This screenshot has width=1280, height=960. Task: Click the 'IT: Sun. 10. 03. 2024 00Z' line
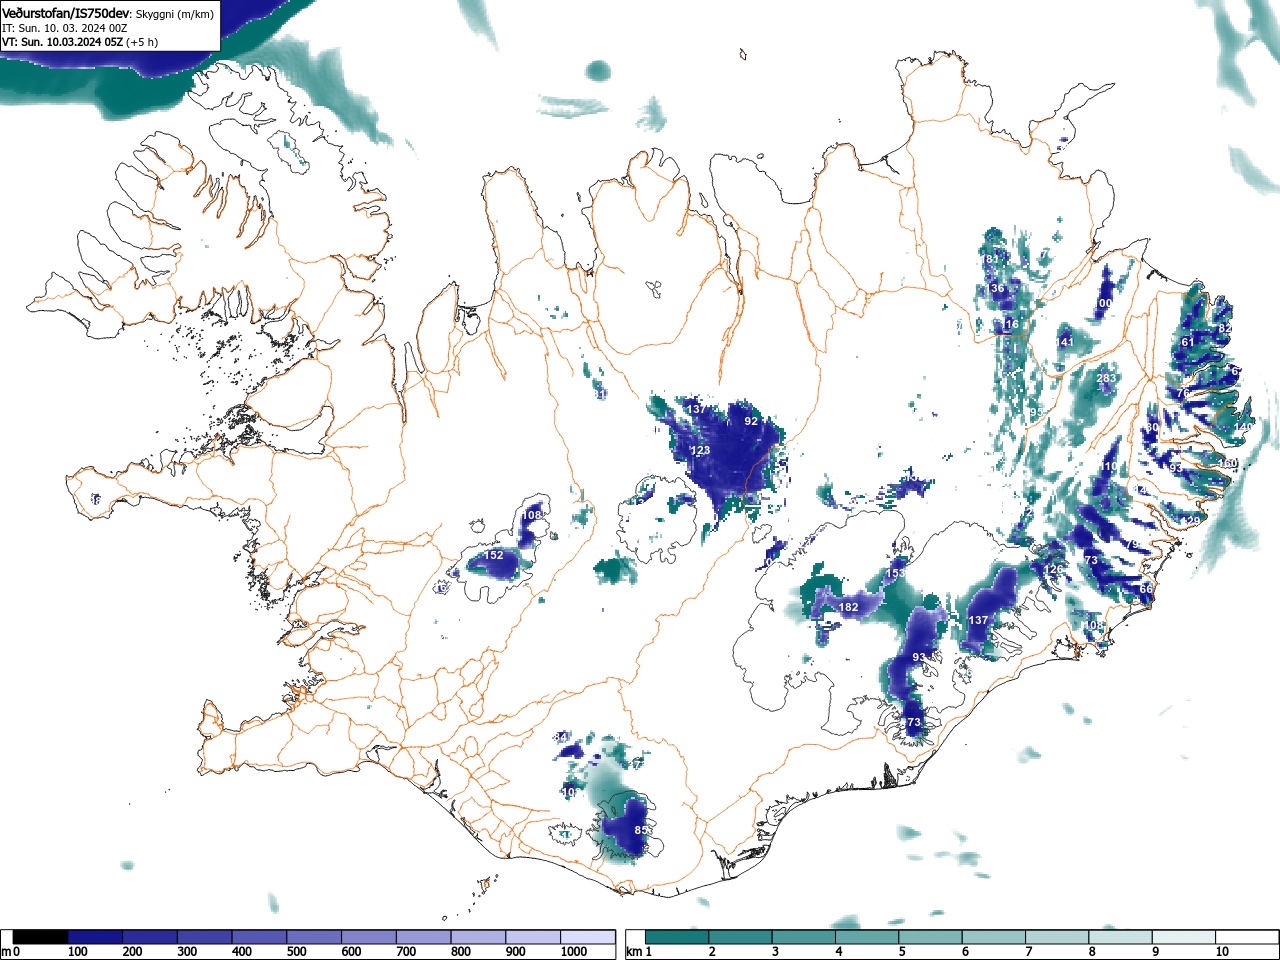65,28
